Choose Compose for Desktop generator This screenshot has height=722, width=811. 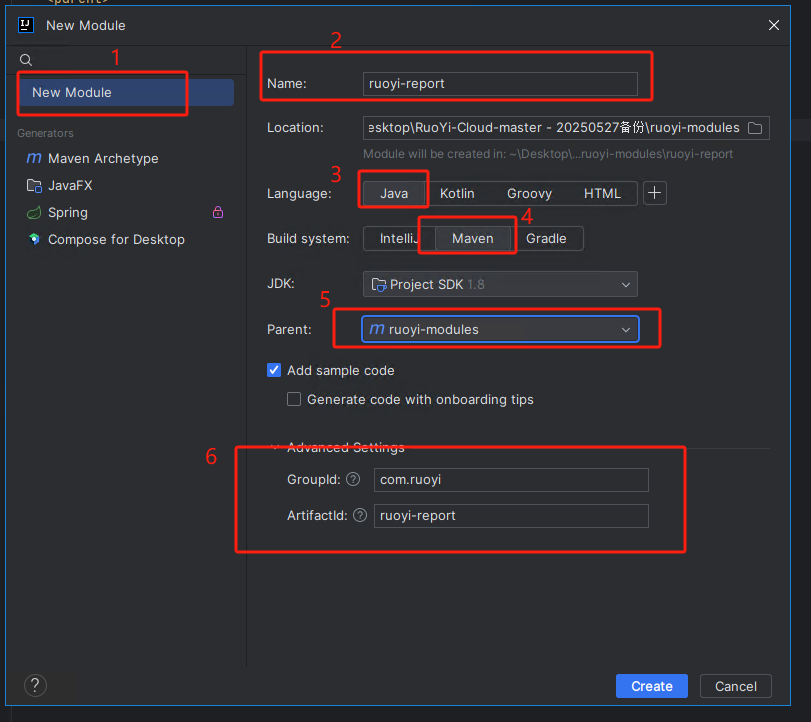[116, 239]
